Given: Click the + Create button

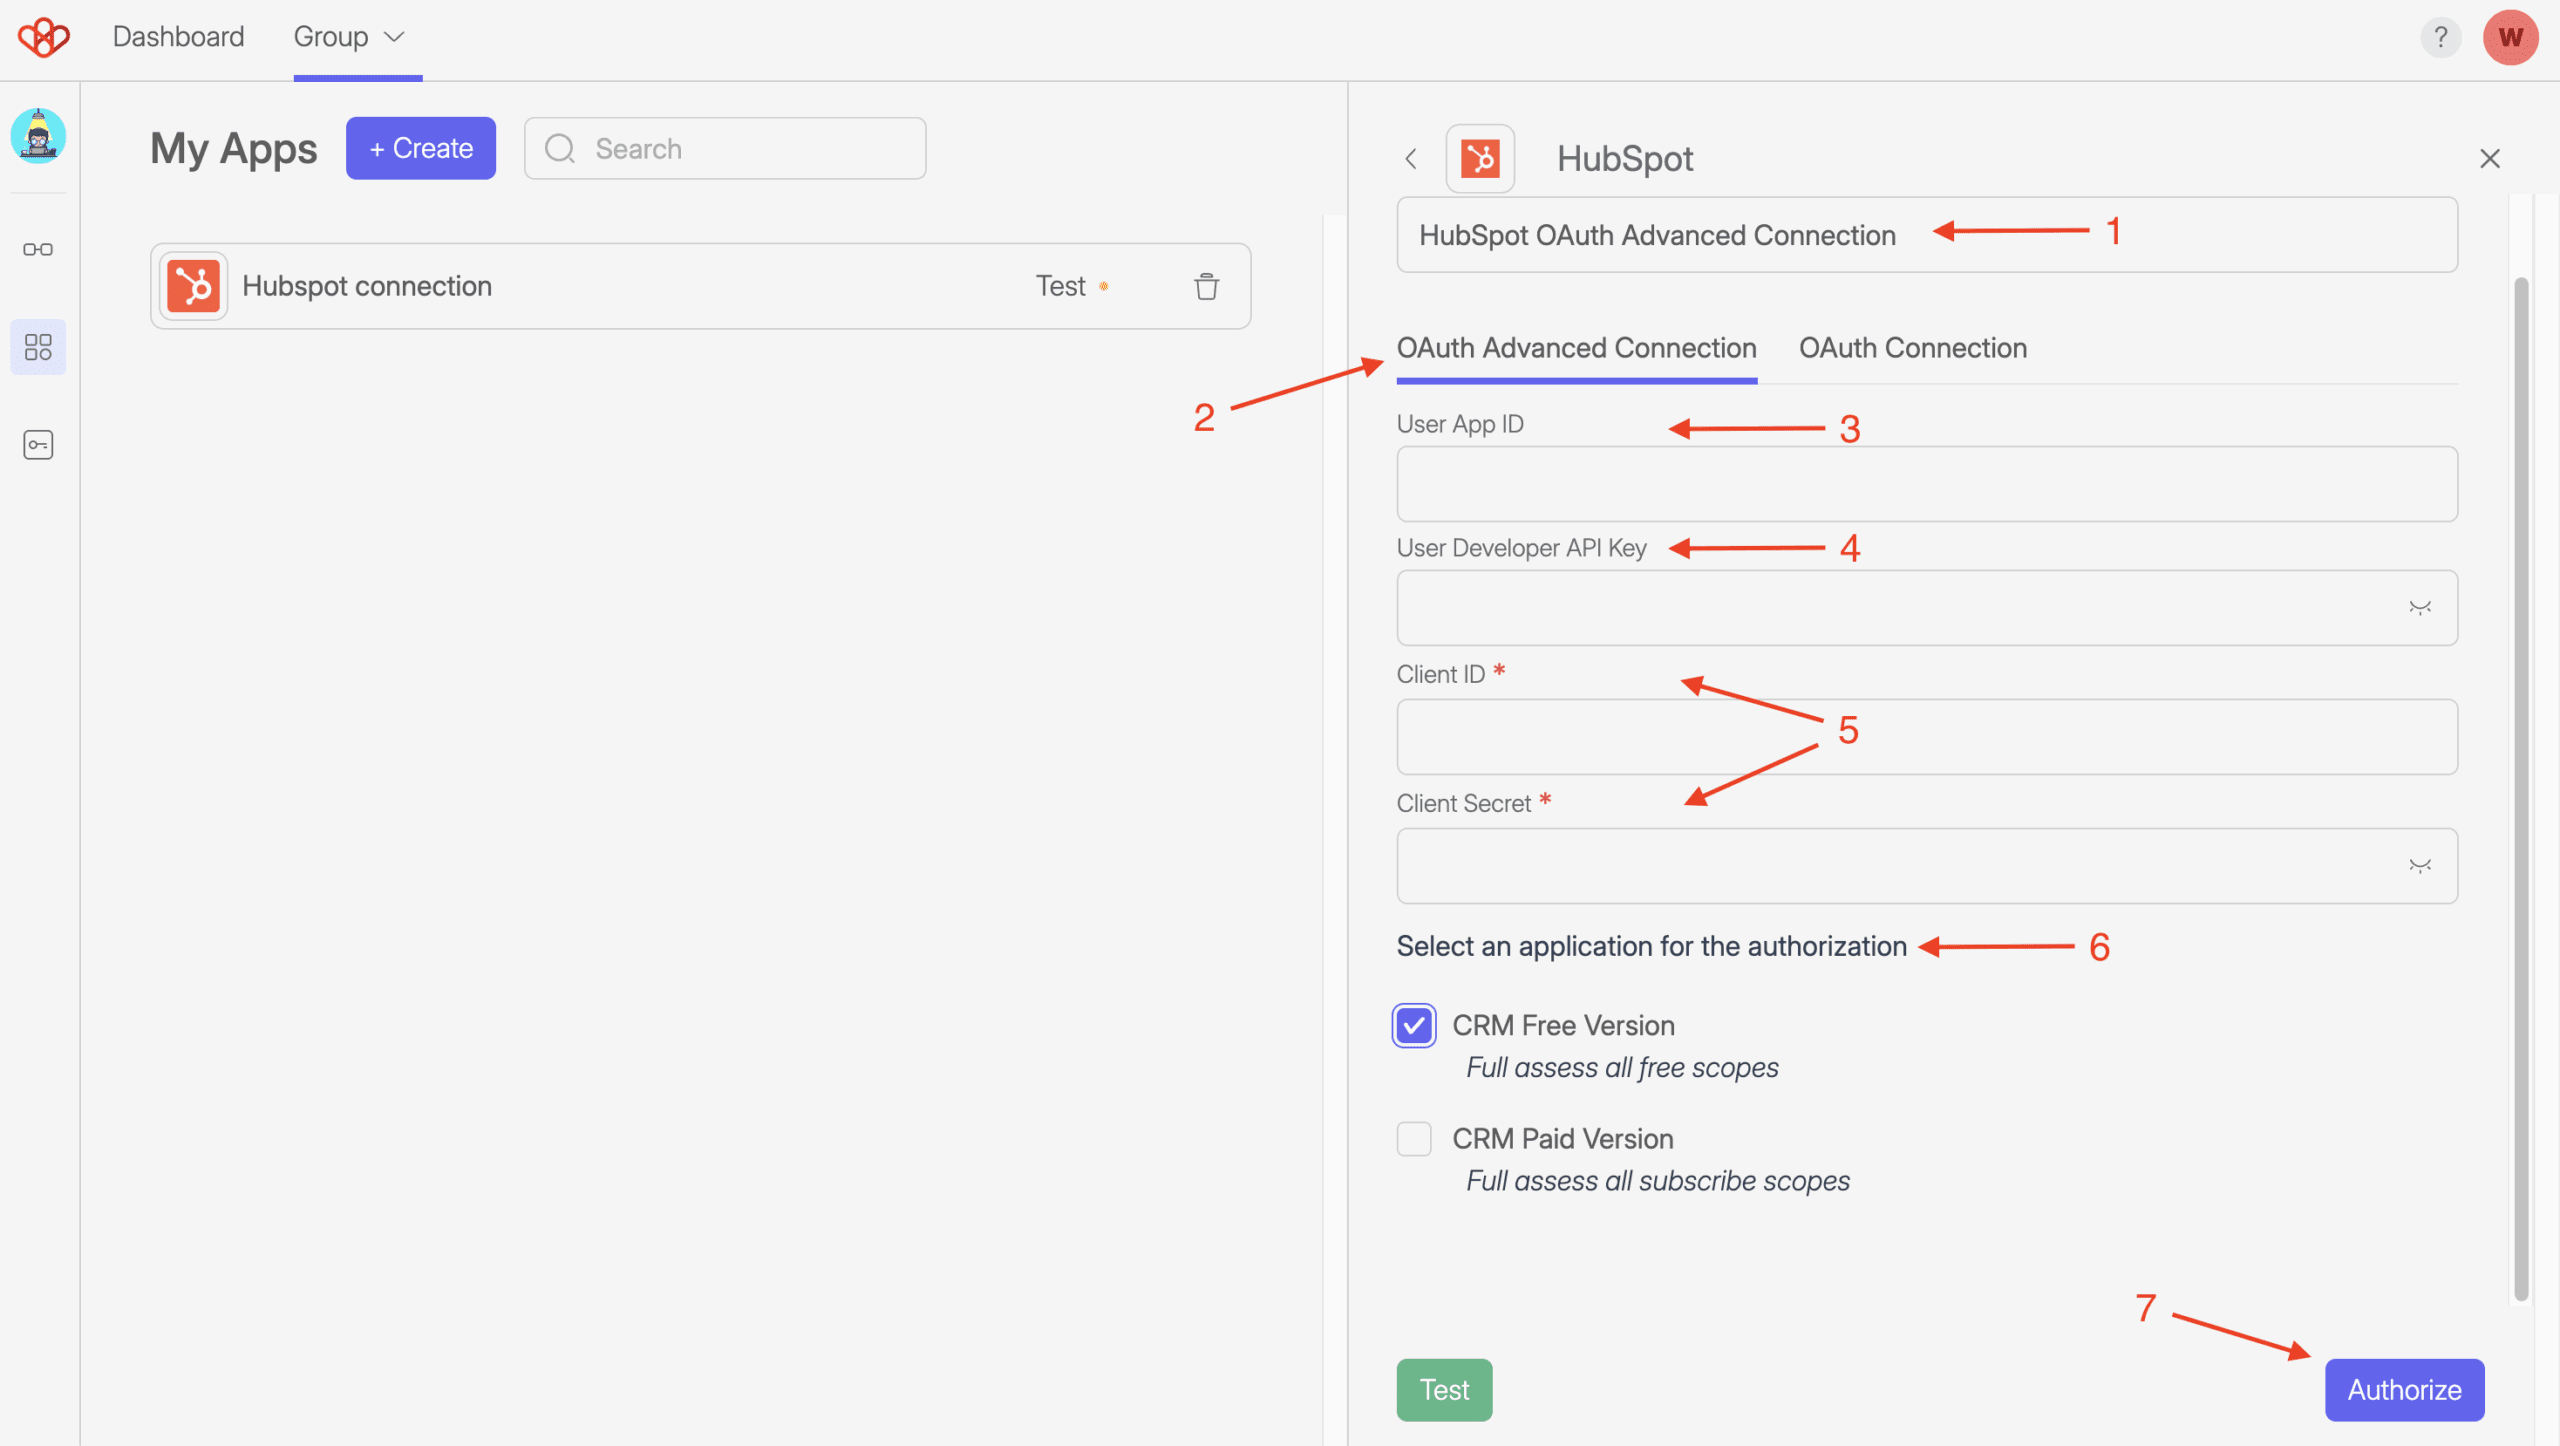Looking at the screenshot, I should tap(421, 148).
